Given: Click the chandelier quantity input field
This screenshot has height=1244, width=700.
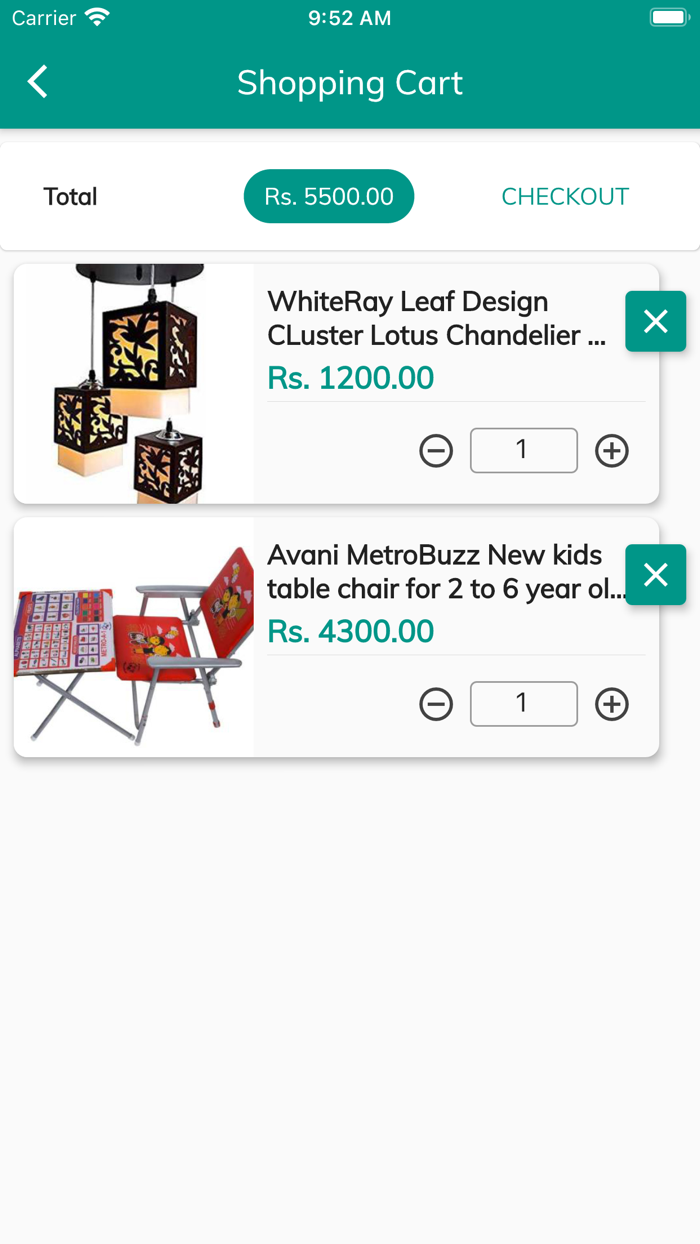Looking at the screenshot, I should (523, 450).
